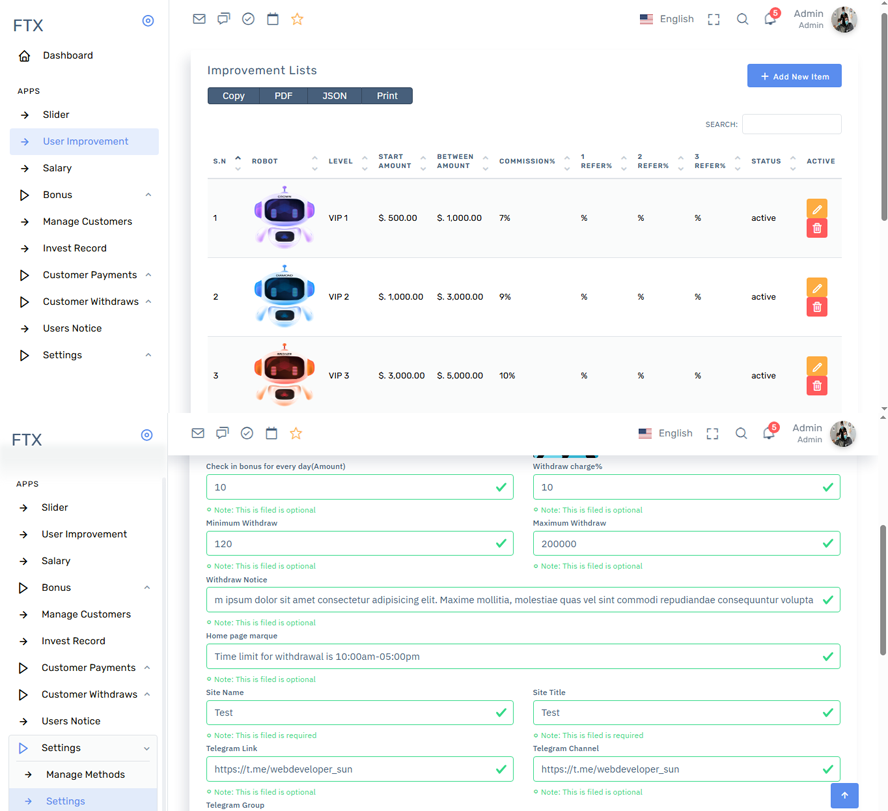Click the table Search input field

pyautogui.click(x=791, y=124)
